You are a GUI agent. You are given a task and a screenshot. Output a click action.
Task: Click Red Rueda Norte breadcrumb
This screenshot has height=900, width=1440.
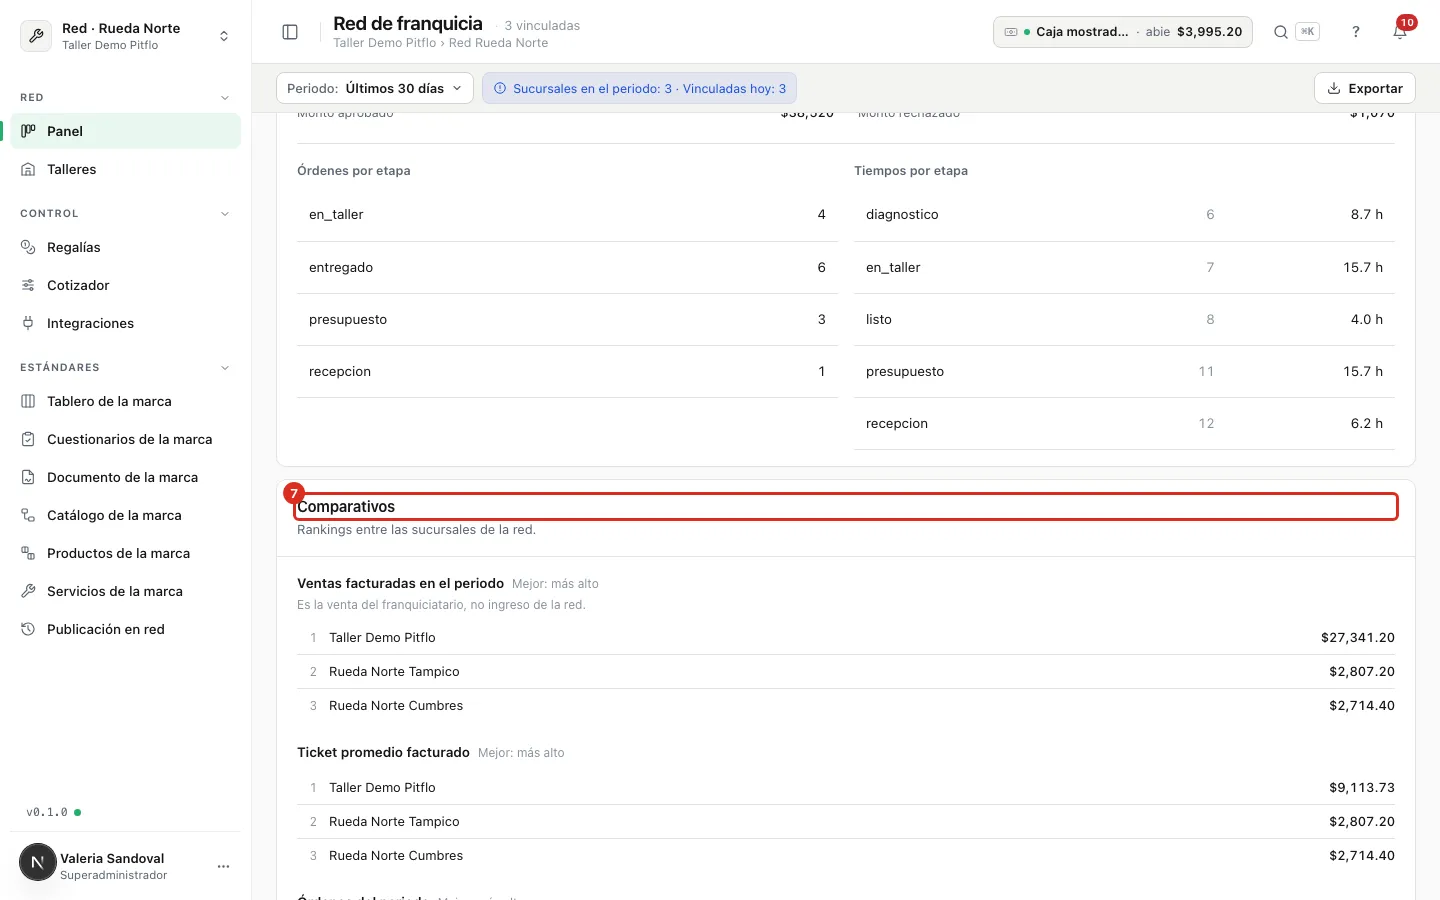click(498, 43)
